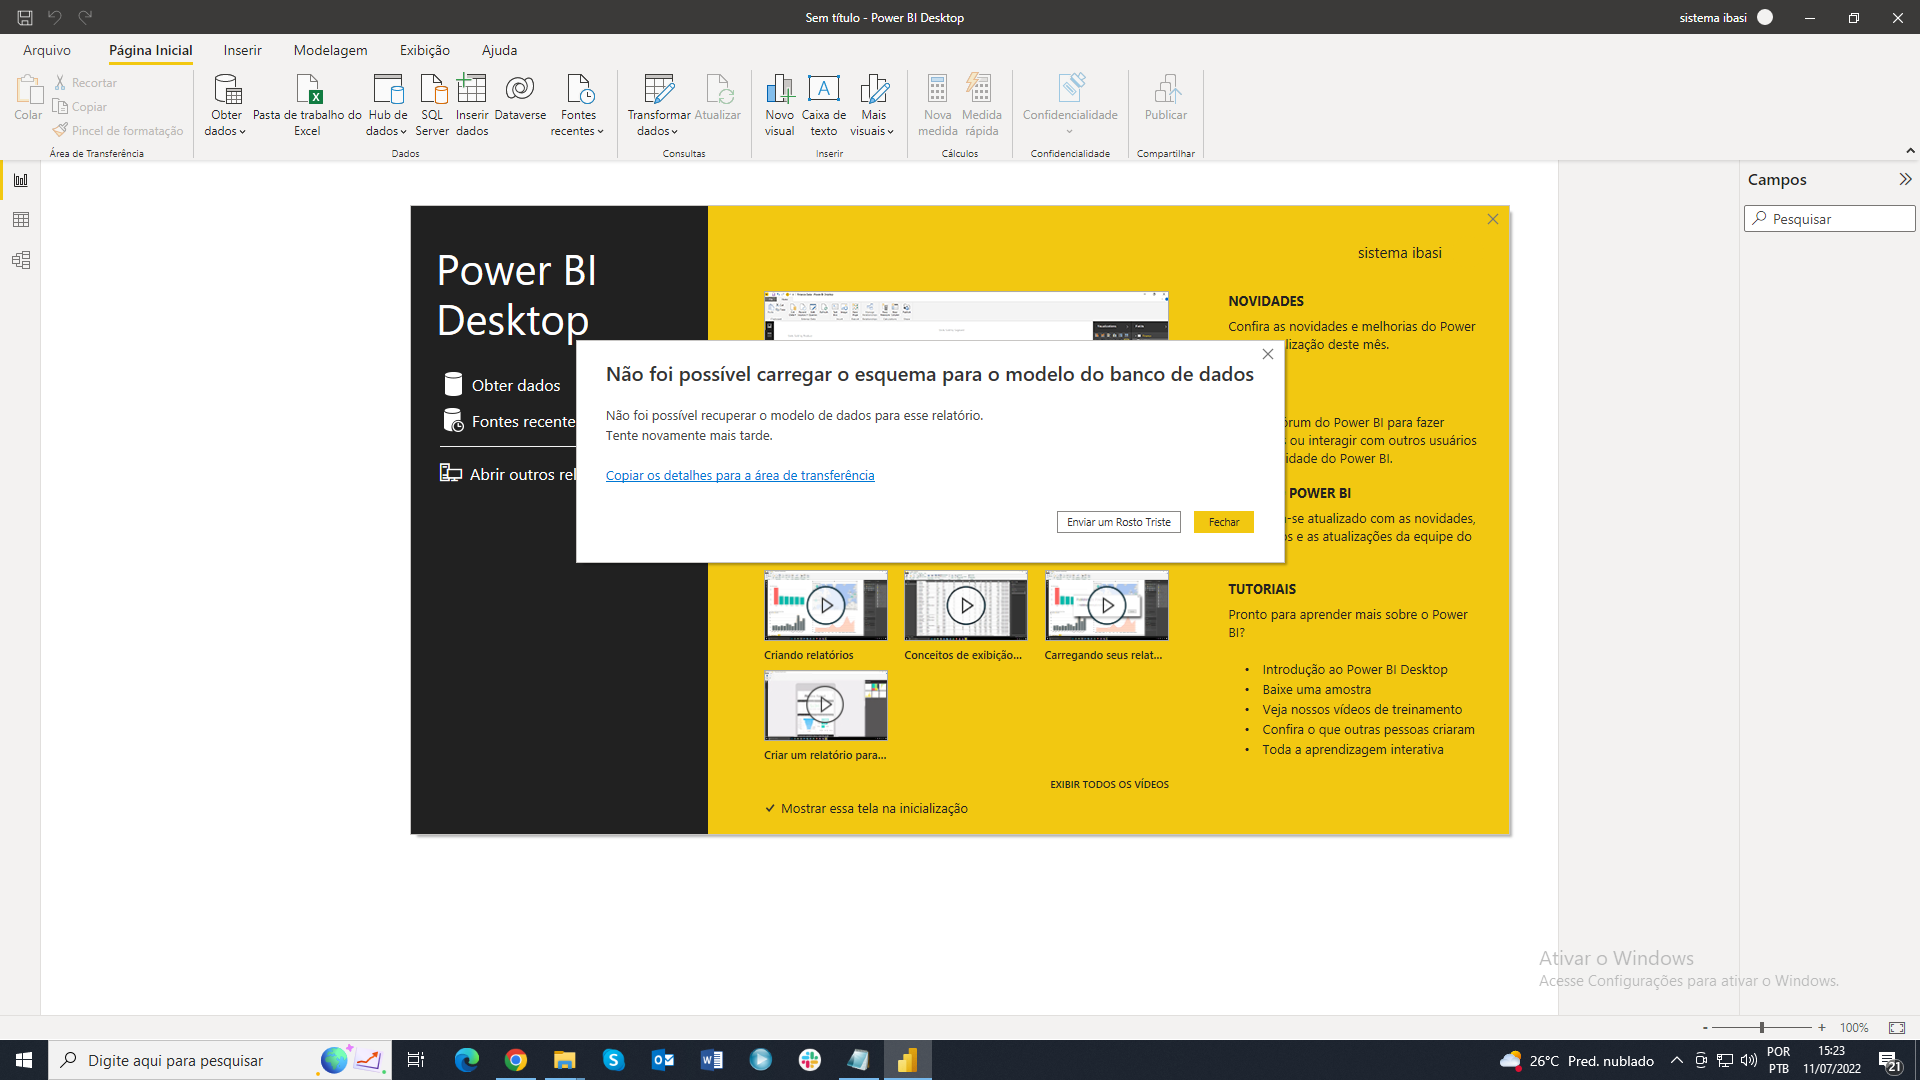
Task: Open Word from the taskbar
Action: coord(712,1060)
